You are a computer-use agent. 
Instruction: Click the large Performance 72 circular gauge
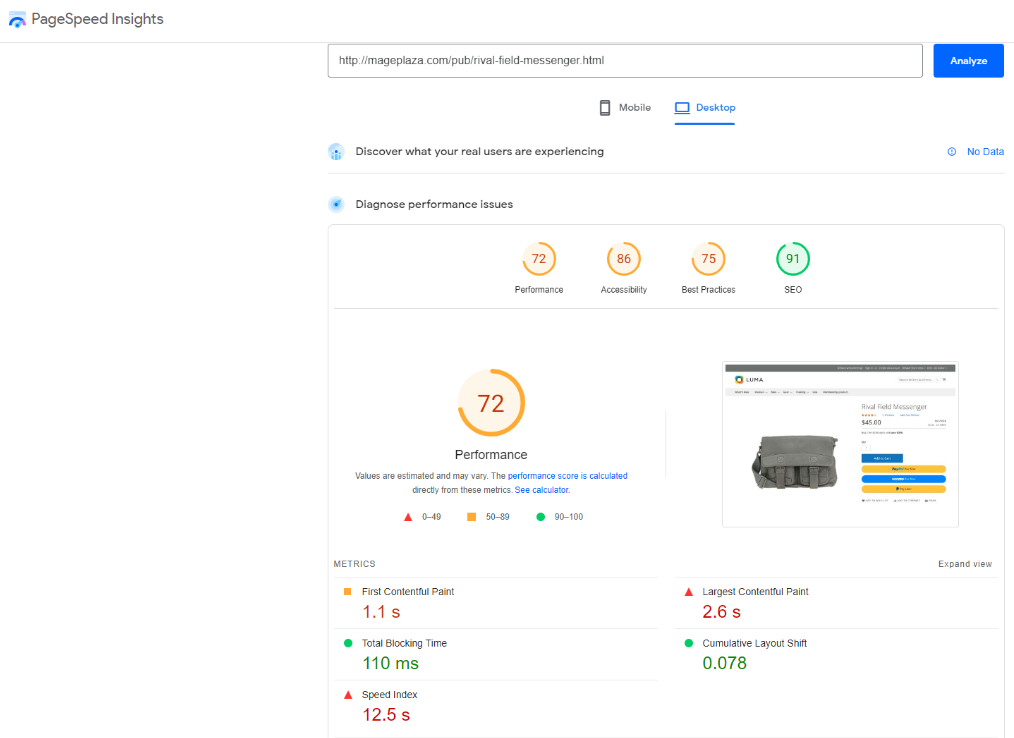tap(491, 403)
